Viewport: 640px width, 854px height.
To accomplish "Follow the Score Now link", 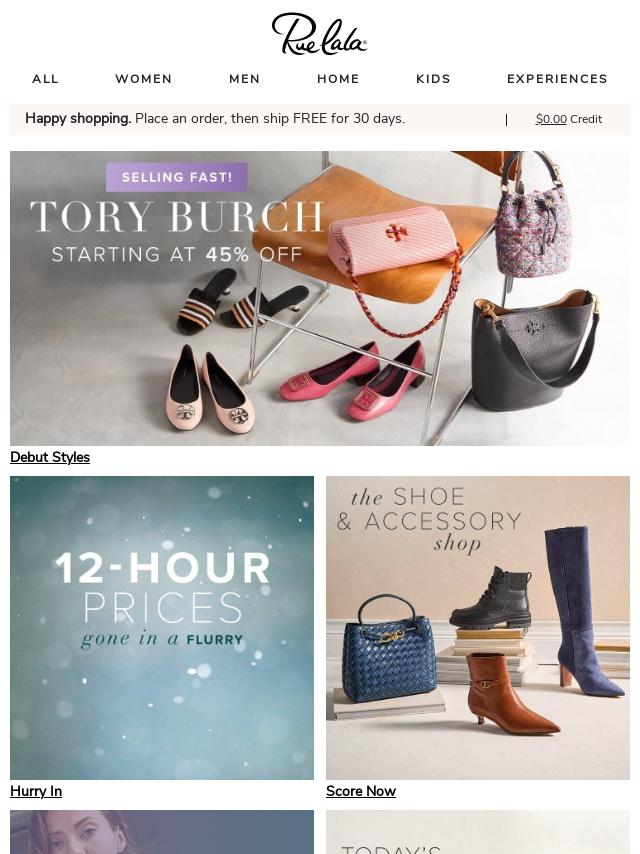I will point(361,791).
